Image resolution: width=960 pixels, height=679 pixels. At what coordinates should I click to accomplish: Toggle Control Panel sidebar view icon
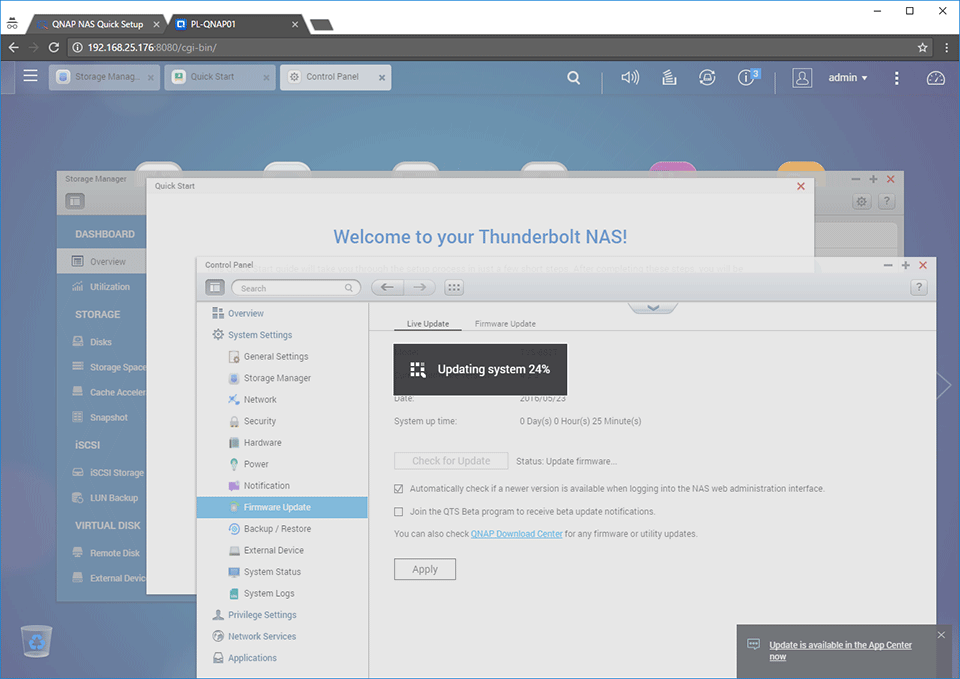214,287
